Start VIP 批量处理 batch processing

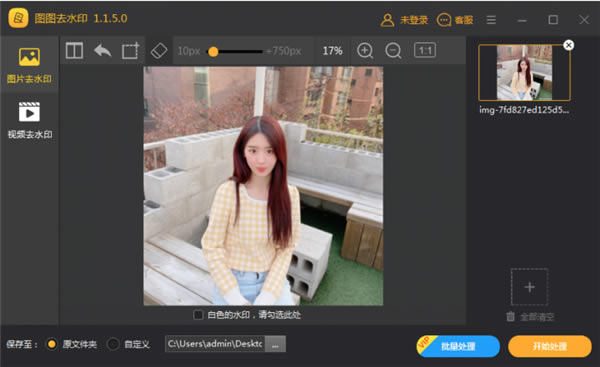pyautogui.click(x=458, y=346)
